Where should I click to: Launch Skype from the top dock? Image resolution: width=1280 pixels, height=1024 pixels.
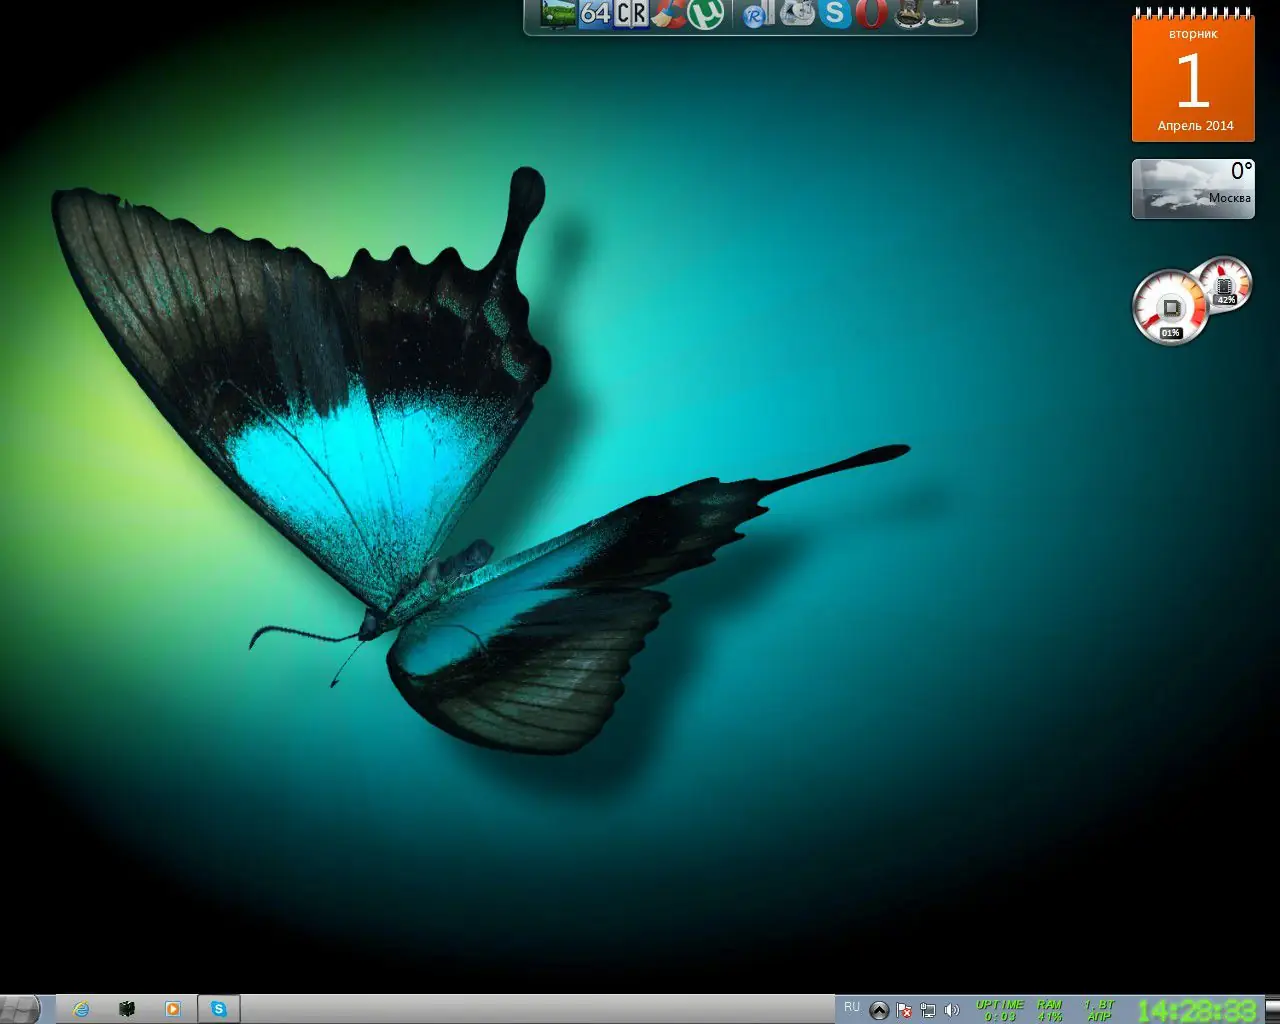pos(835,14)
